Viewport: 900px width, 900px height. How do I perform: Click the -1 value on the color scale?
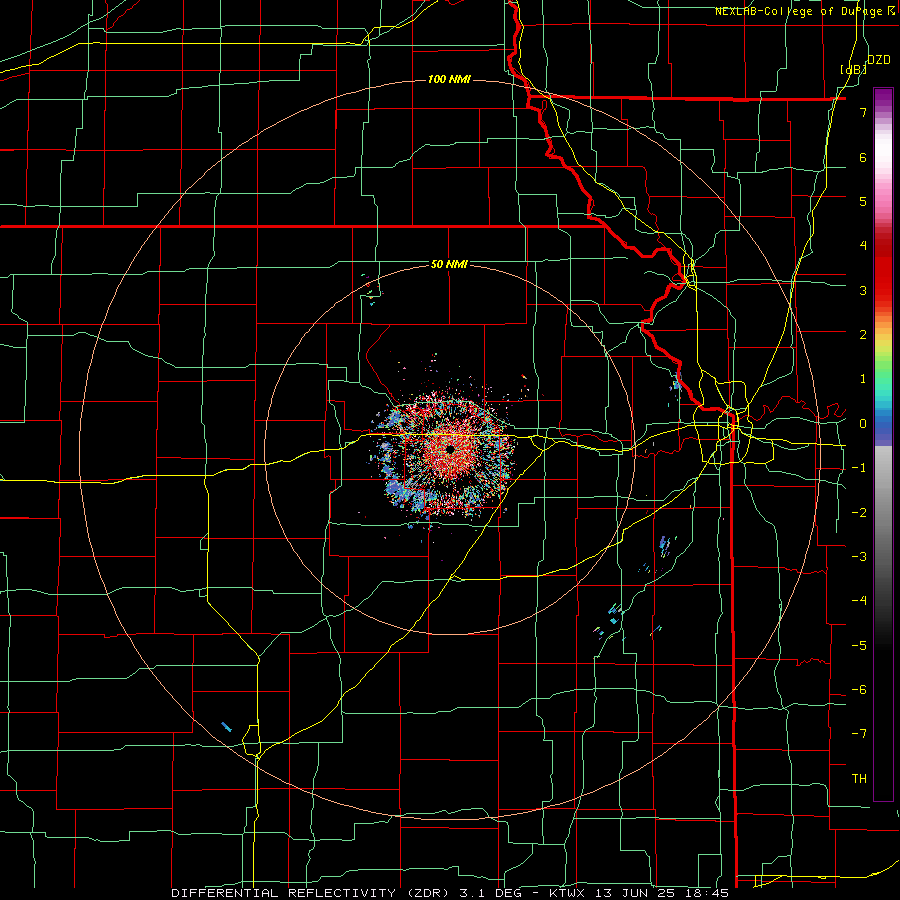(x=859, y=468)
